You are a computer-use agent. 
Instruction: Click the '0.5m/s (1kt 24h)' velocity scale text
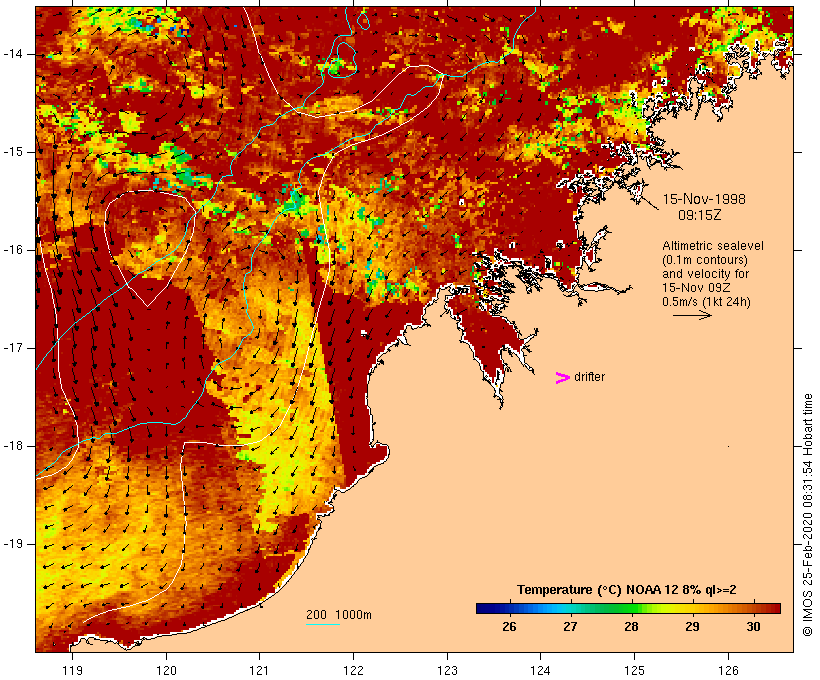click(x=706, y=302)
